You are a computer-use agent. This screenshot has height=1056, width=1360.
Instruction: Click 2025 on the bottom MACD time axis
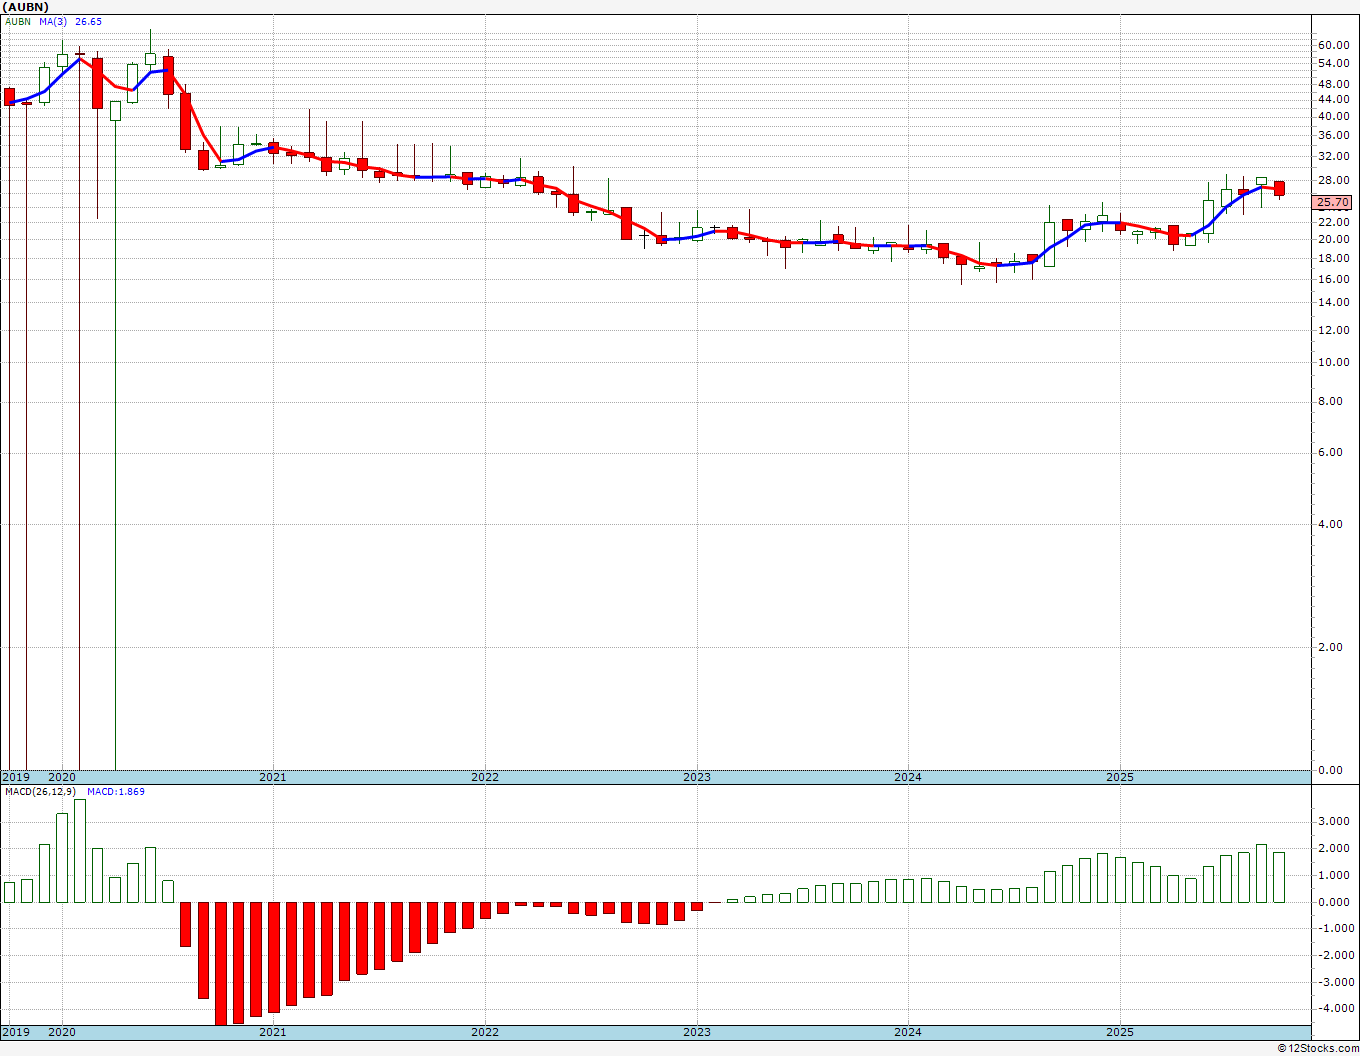tap(1120, 1032)
